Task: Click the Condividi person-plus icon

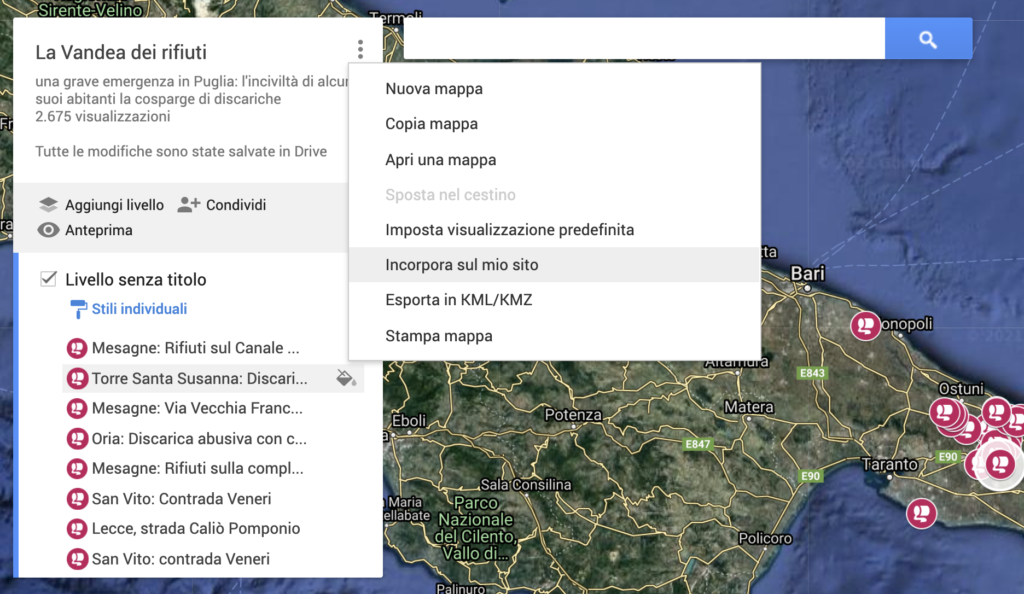Action: pos(188,204)
